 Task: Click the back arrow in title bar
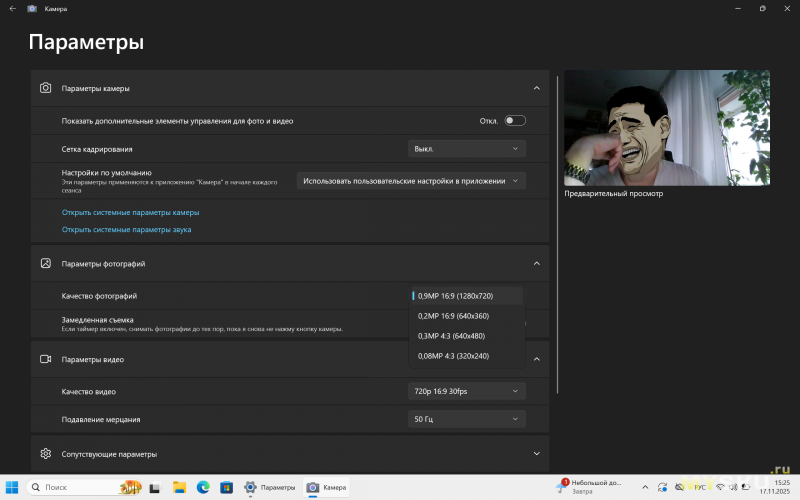pyautogui.click(x=12, y=8)
